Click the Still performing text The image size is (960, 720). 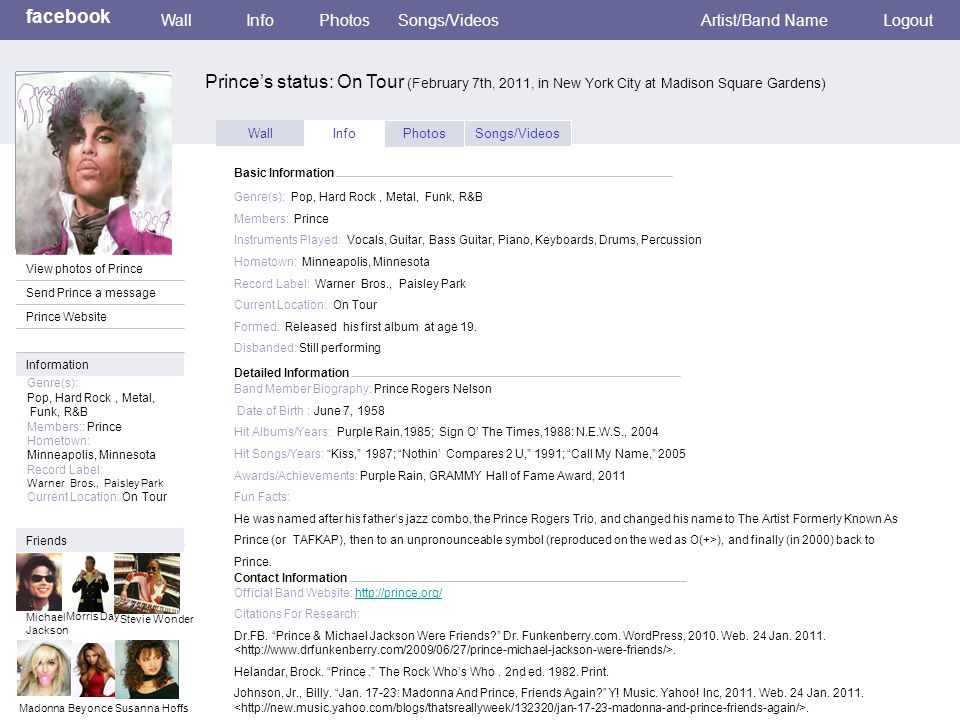(340, 348)
